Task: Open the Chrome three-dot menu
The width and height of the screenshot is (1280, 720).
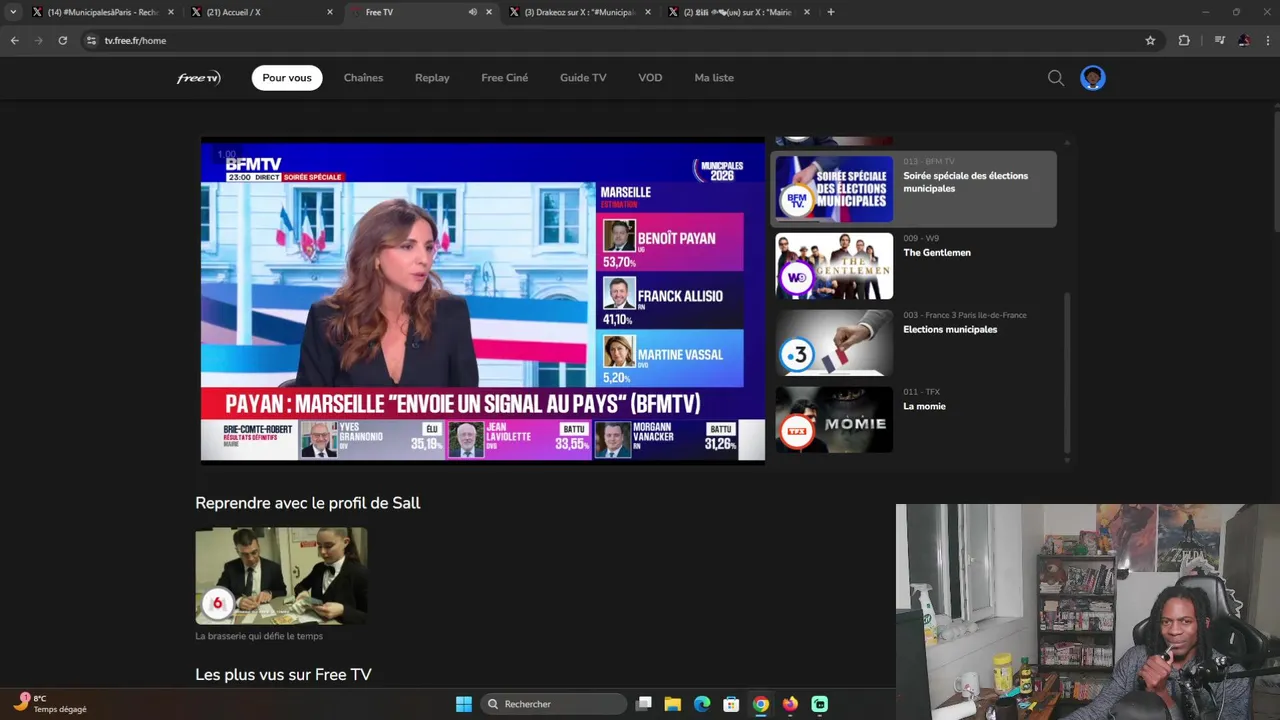Action: point(1268,40)
